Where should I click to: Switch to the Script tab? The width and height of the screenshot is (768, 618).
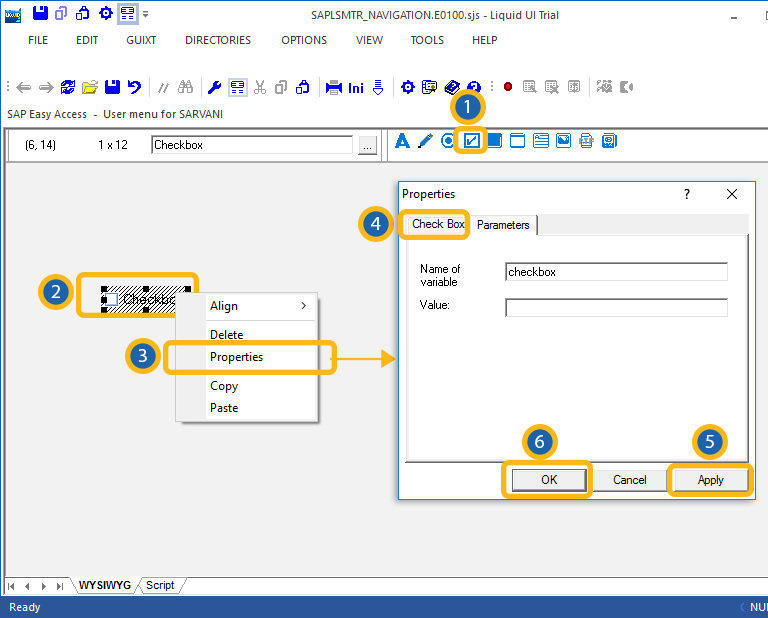(160, 585)
